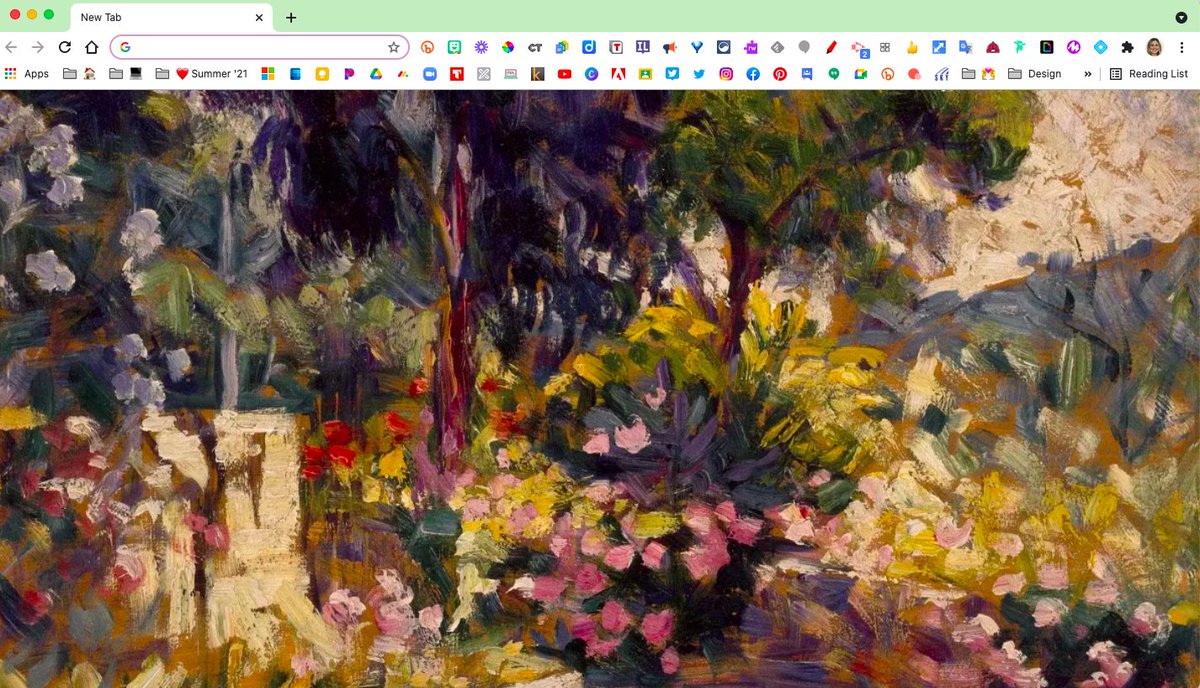The width and height of the screenshot is (1200, 688).
Task: Open the Google Drive bookmark
Action: pos(376,74)
